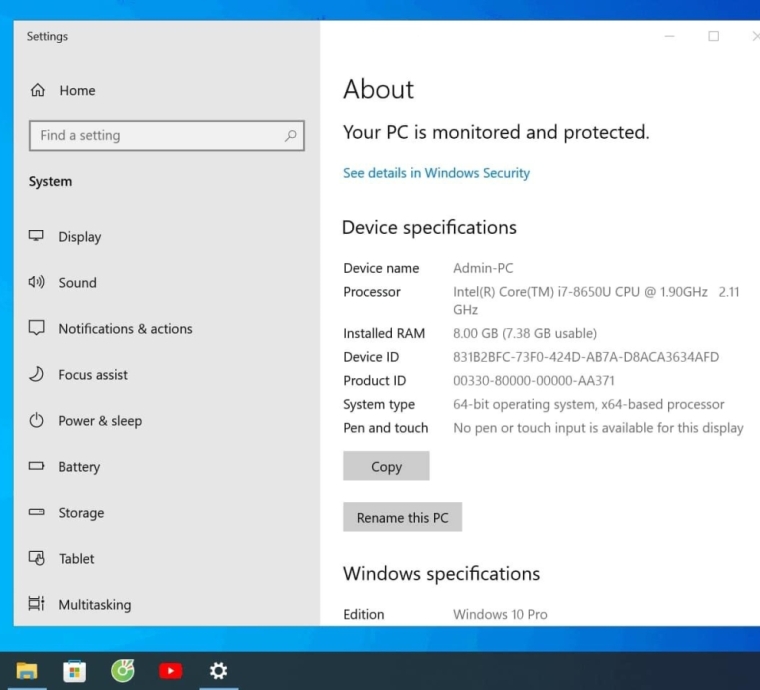Open YouTube from the taskbar

[171, 671]
